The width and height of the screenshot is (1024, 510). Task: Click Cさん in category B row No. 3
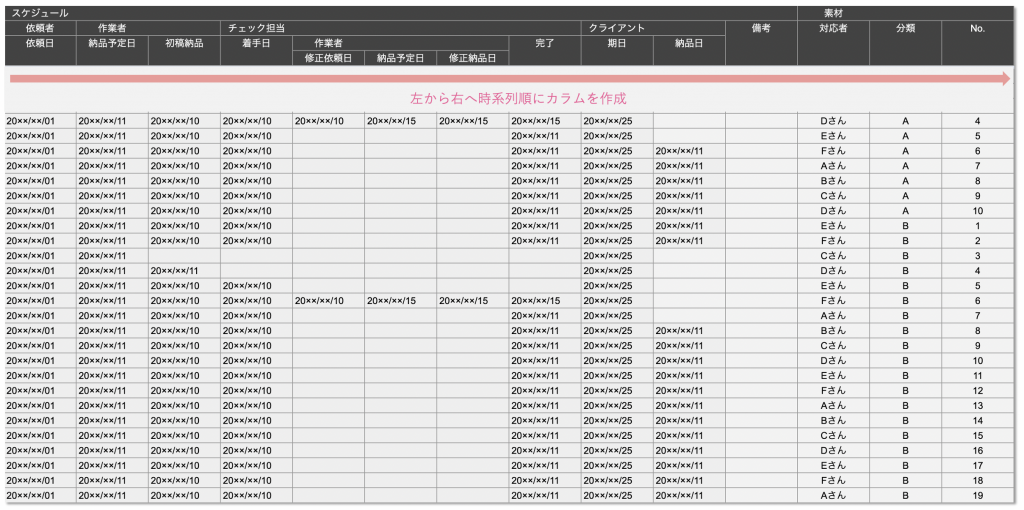(833, 256)
